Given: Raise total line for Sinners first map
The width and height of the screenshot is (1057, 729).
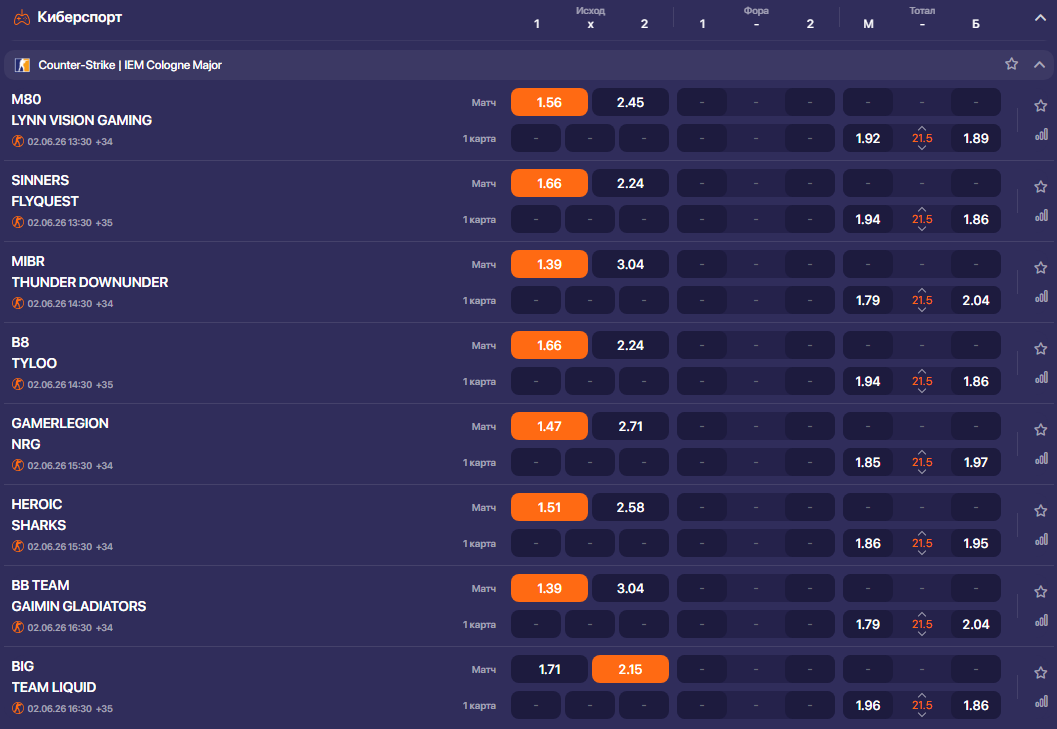Looking at the screenshot, I should pyautogui.click(x=922, y=209).
